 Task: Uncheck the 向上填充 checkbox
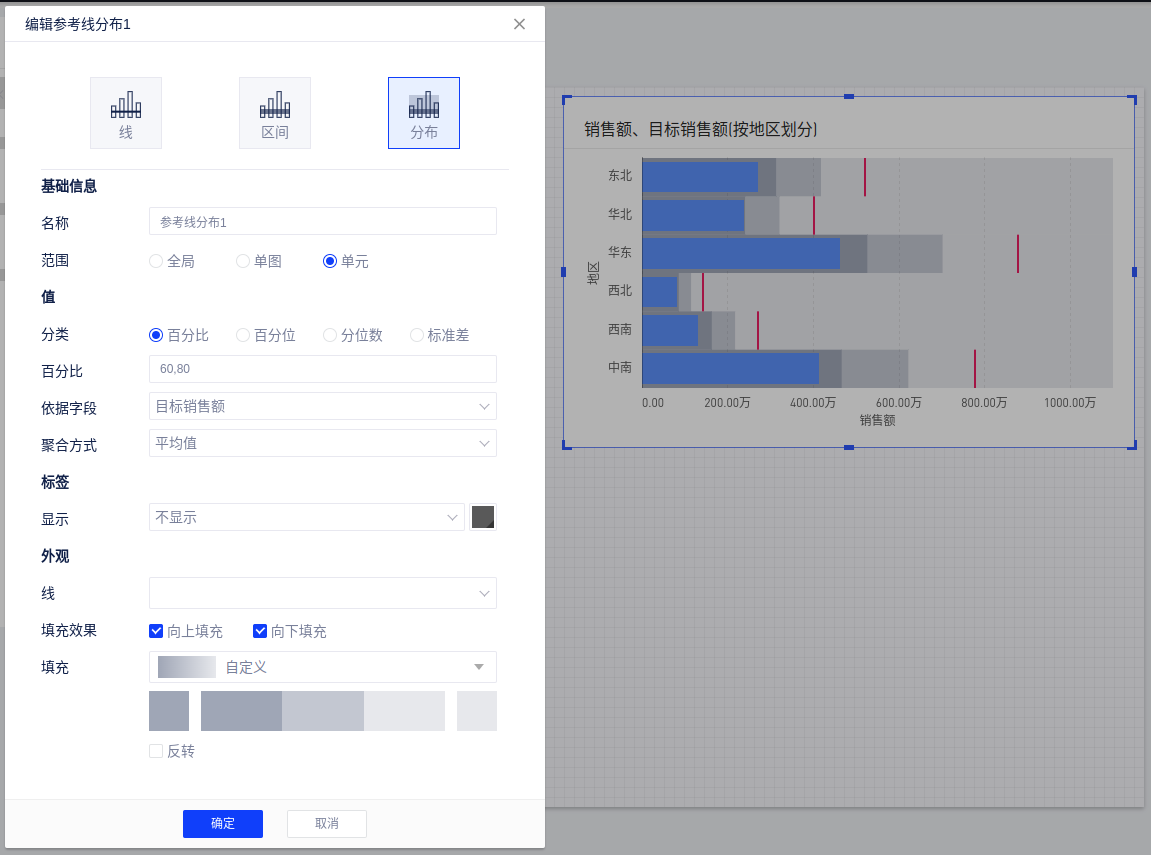[x=156, y=631]
